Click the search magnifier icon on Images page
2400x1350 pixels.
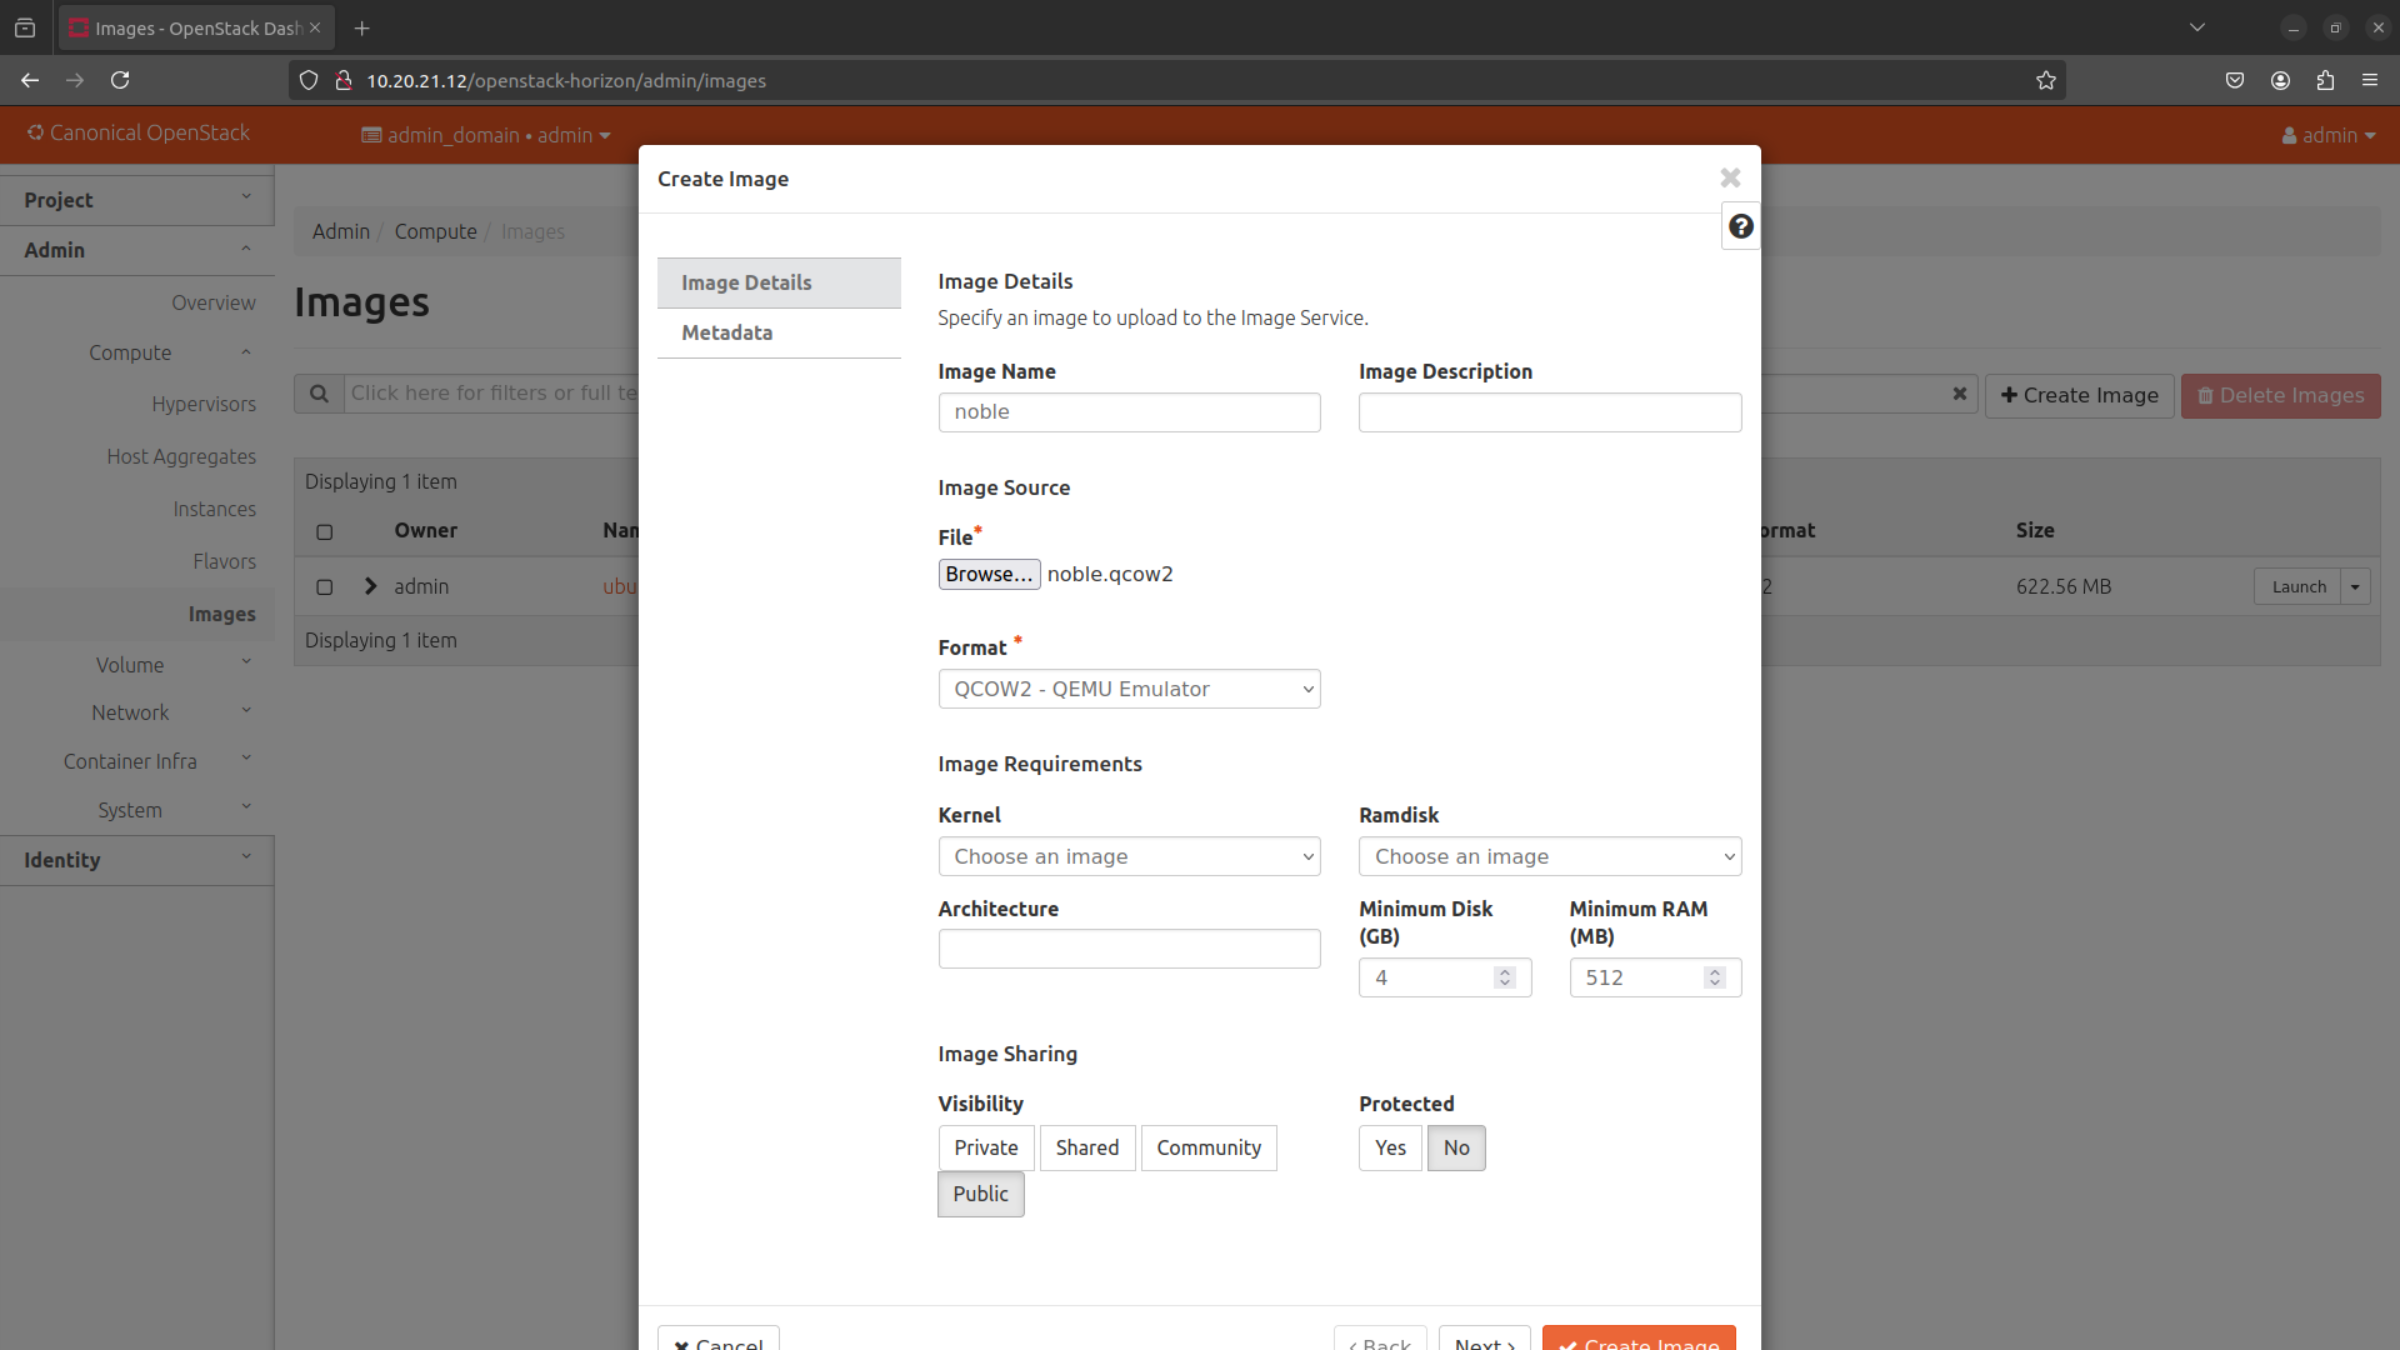319,394
